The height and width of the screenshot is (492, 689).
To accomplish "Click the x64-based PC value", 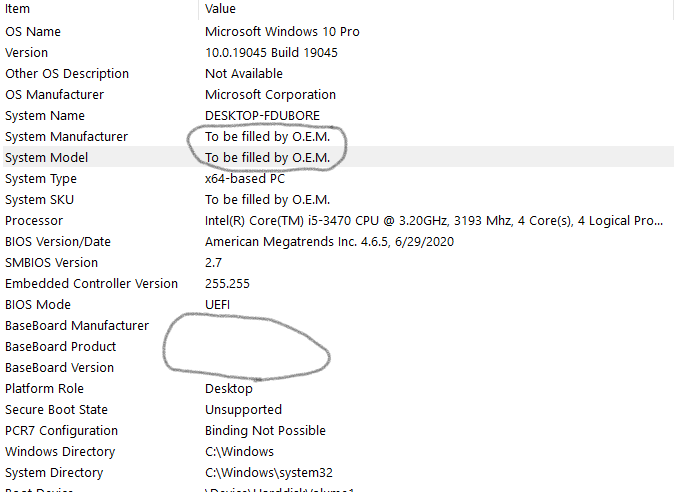I will tap(245, 179).
